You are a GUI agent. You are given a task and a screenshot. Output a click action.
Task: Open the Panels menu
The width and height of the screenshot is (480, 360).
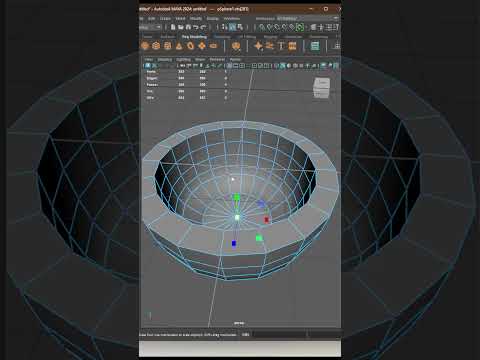point(235,59)
